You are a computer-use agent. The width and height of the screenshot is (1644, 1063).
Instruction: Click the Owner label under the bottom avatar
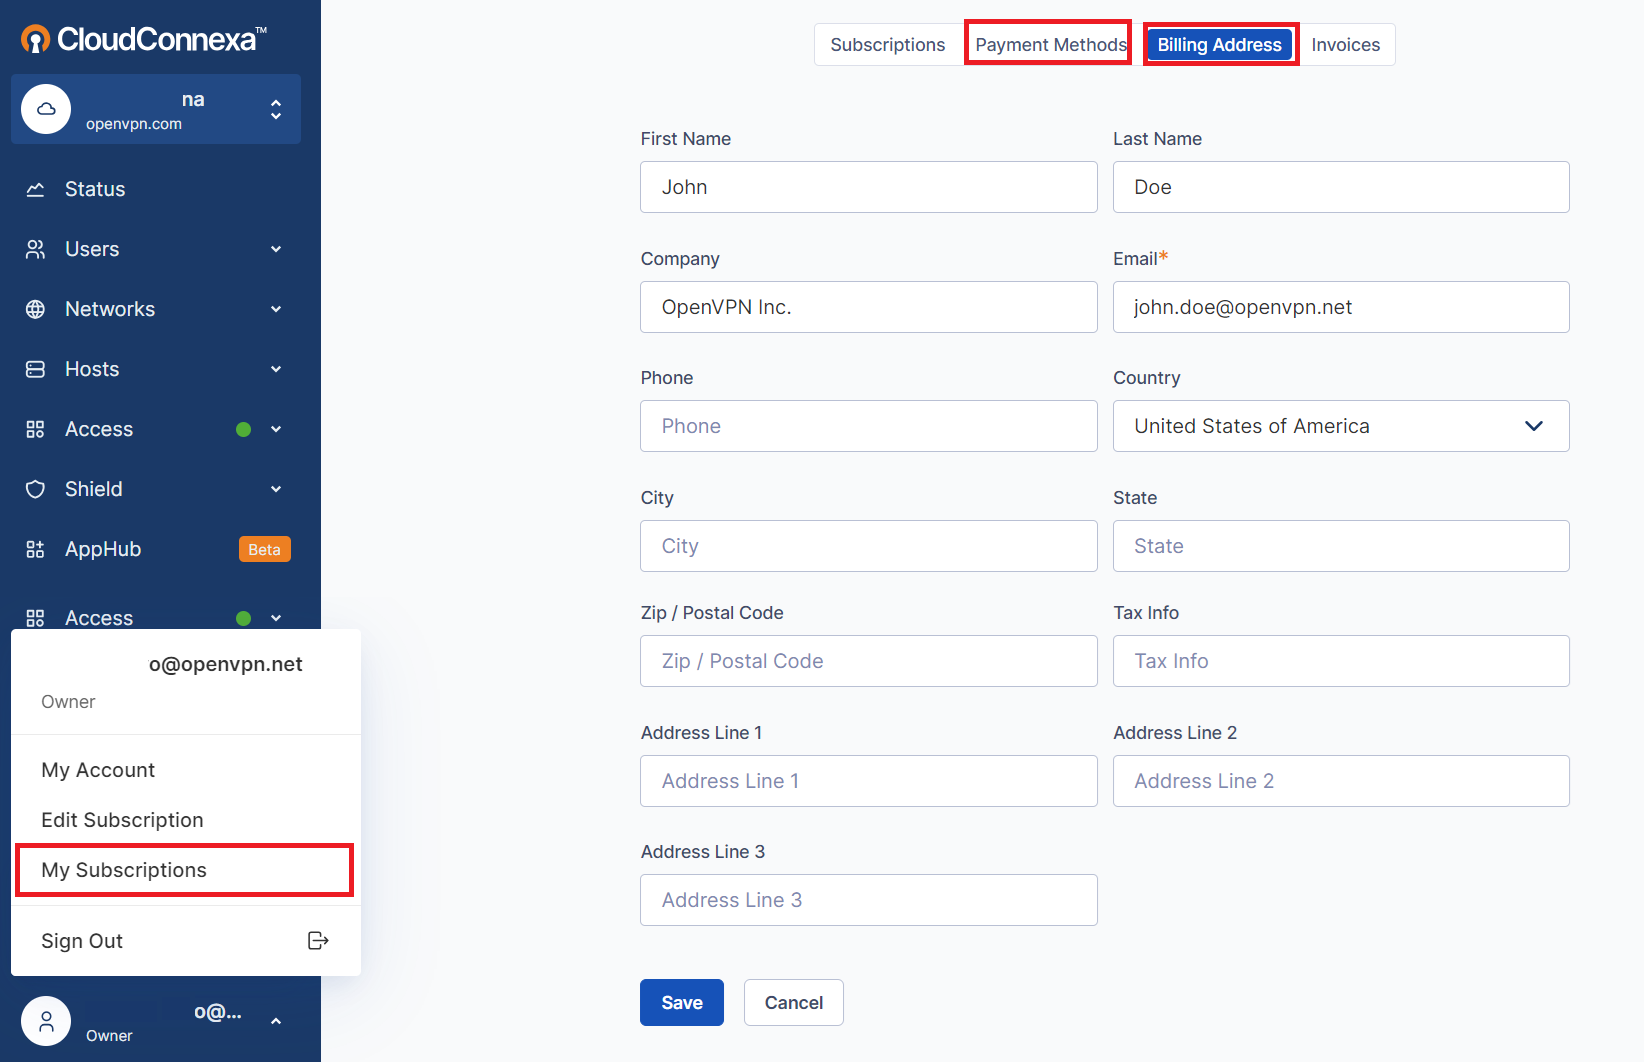click(109, 1036)
